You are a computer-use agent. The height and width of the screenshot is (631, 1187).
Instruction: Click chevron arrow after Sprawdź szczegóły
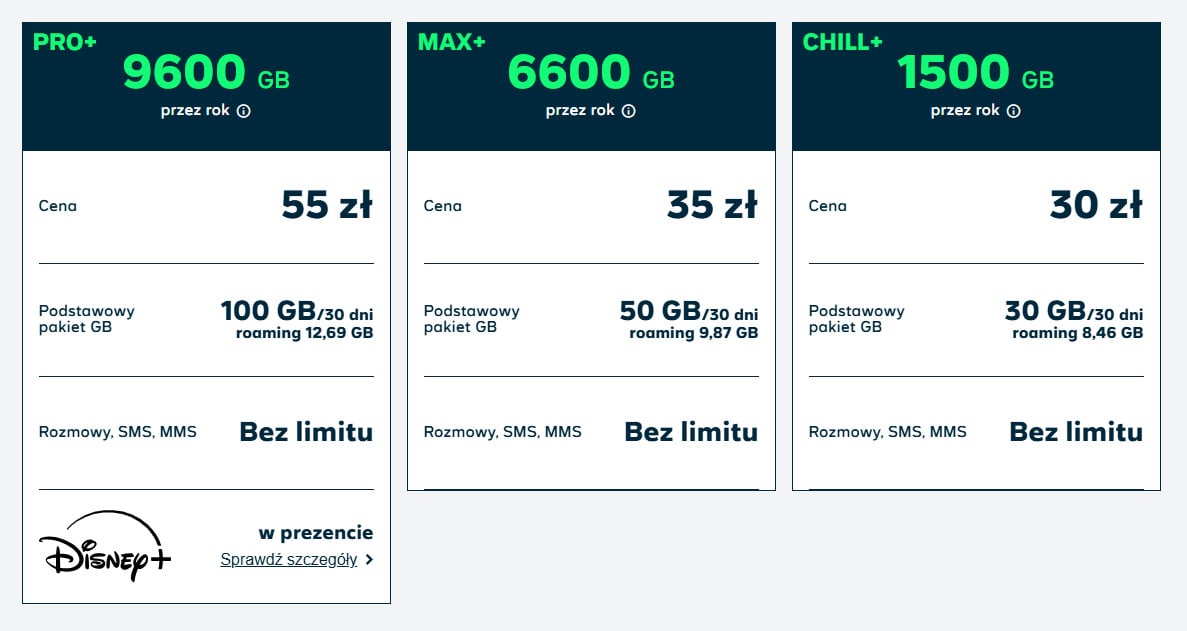pos(369,560)
